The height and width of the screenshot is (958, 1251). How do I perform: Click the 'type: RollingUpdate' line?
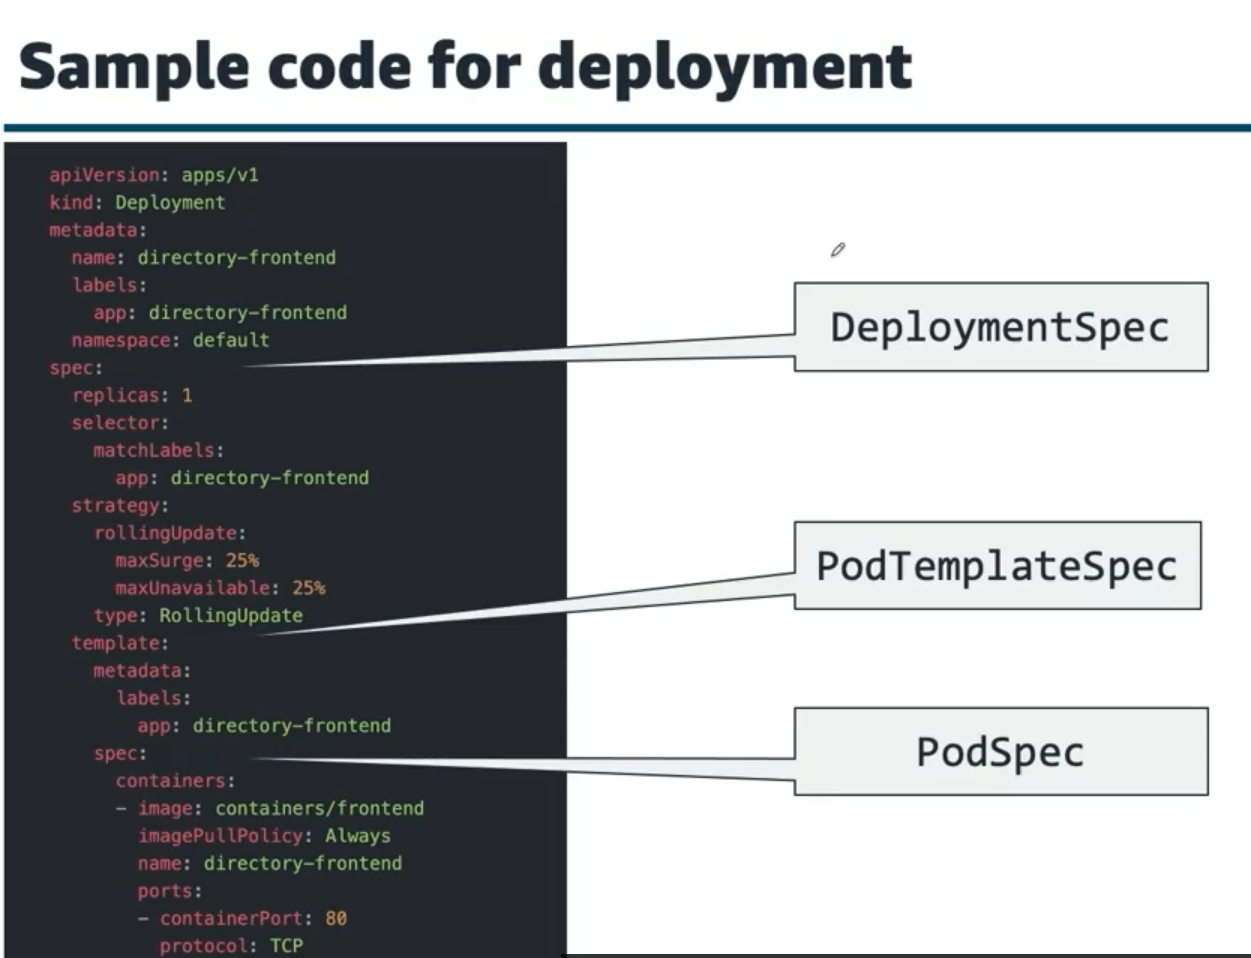click(x=198, y=615)
